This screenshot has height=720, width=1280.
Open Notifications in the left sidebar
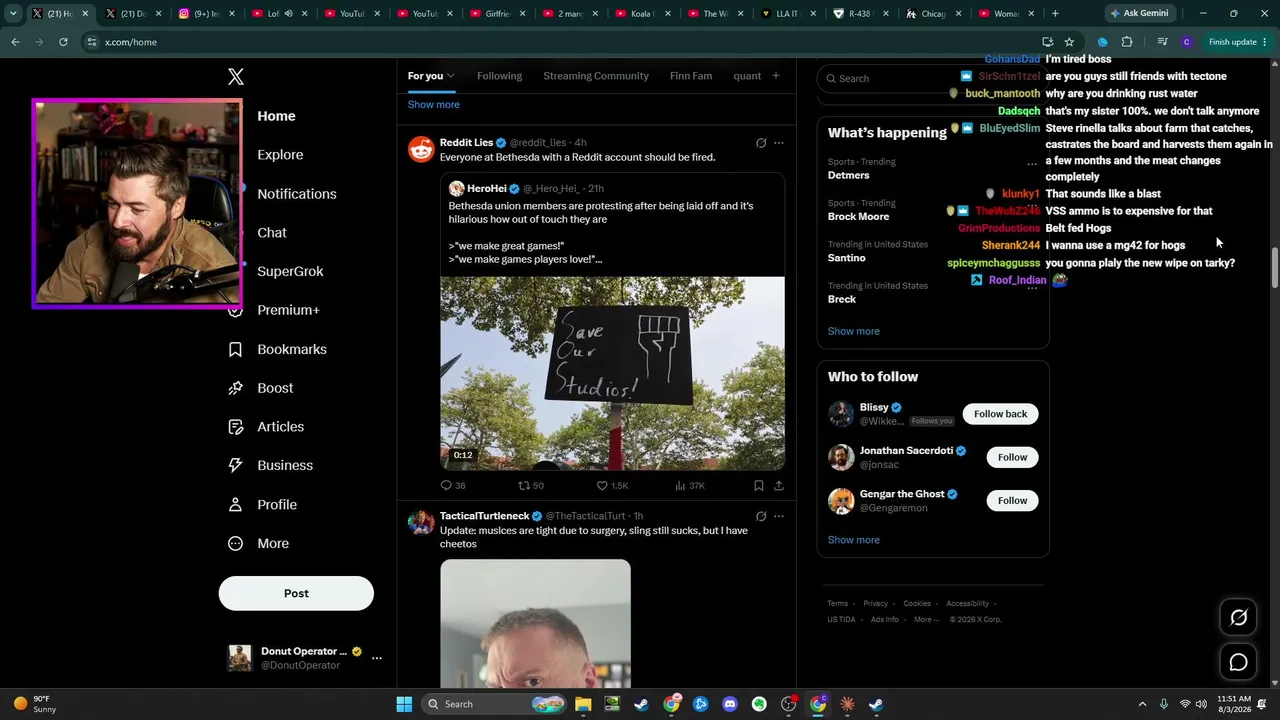tap(297, 194)
